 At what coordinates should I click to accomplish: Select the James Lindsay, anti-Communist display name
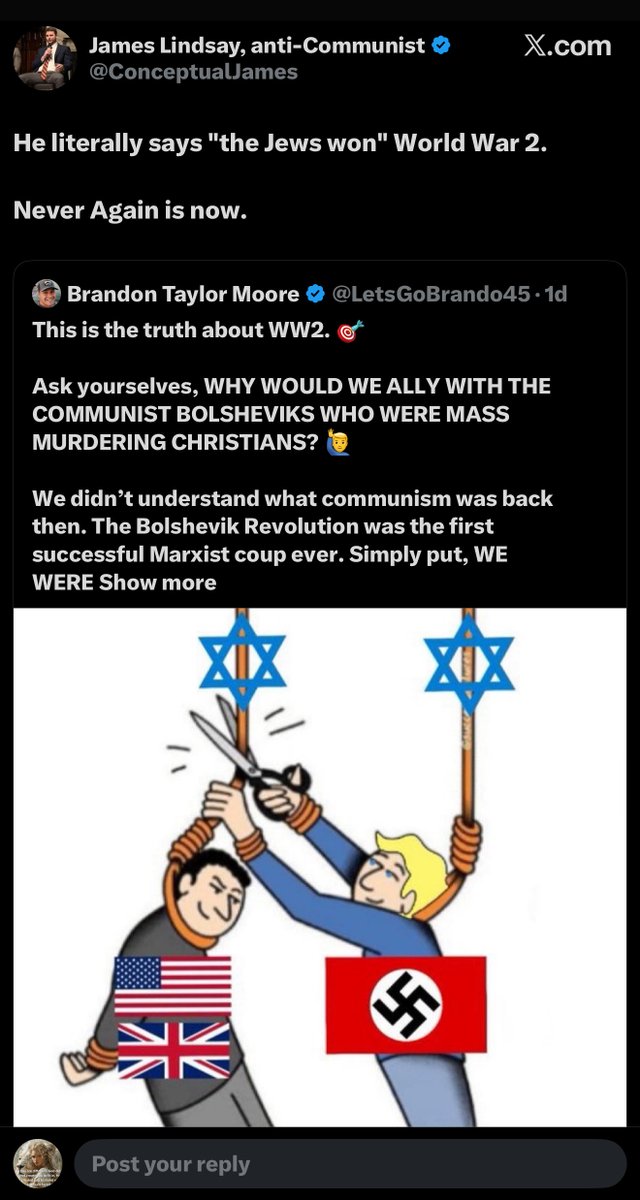[257, 45]
